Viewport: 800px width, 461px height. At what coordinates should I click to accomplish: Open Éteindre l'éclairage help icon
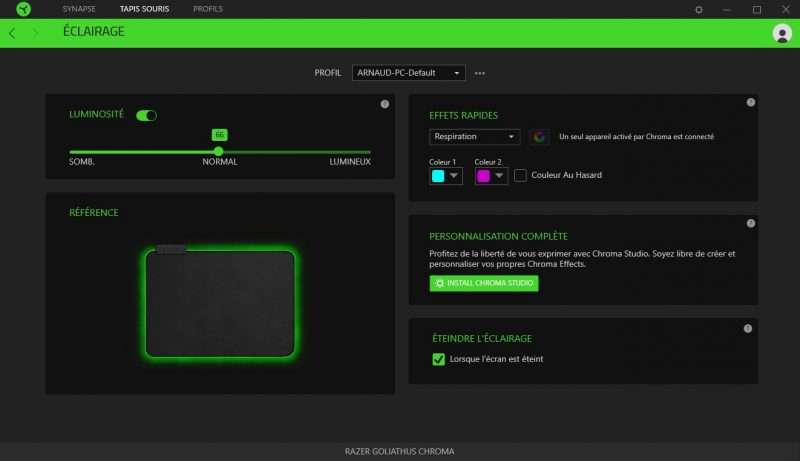[x=748, y=329]
